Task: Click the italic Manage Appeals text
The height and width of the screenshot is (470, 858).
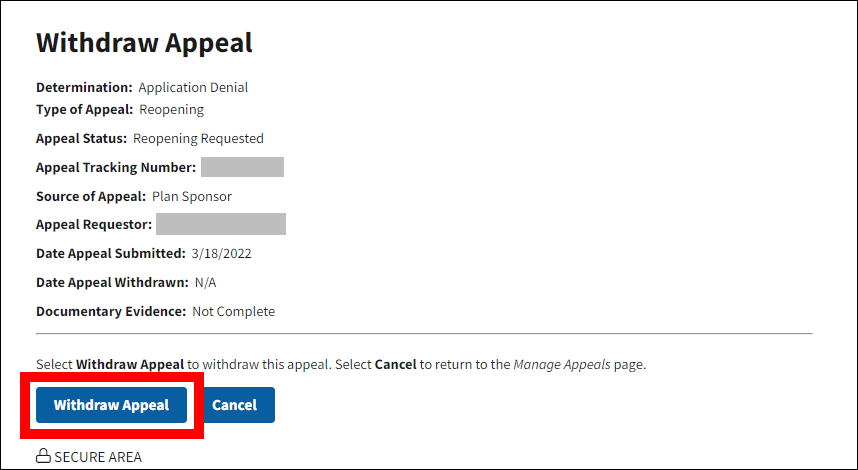Action: point(561,365)
